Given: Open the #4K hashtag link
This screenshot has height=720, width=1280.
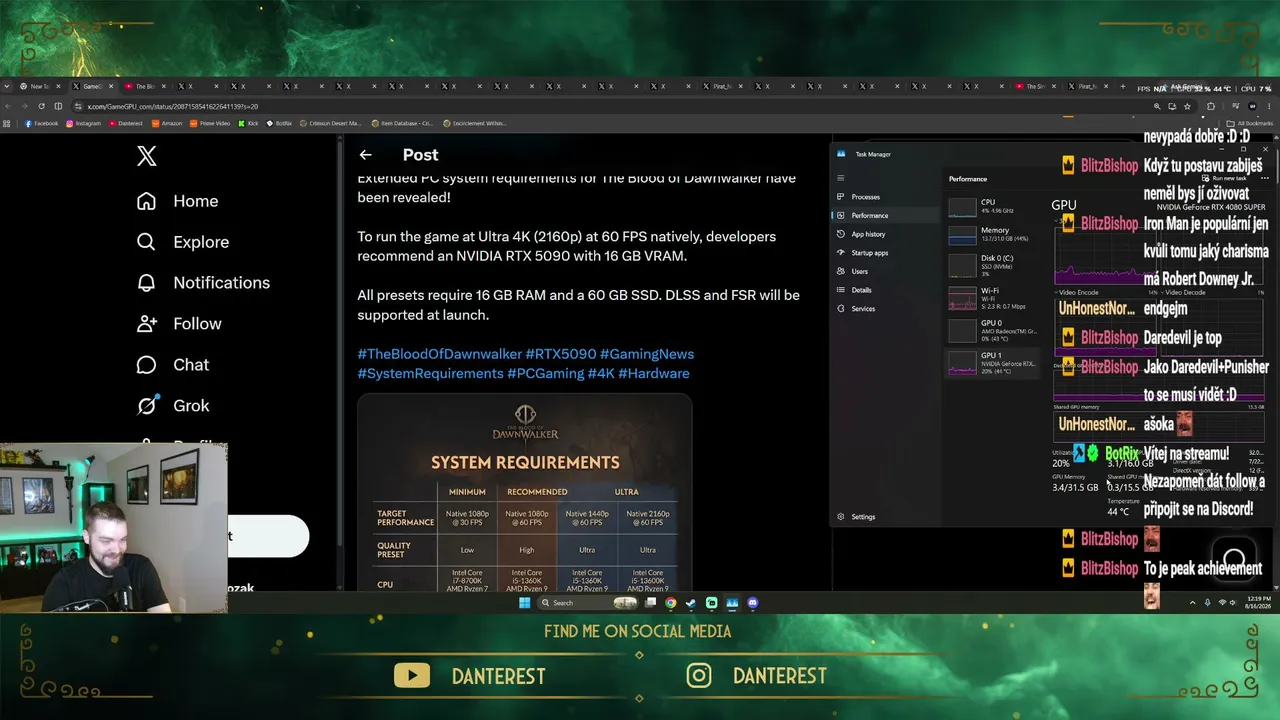Looking at the screenshot, I should click(x=601, y=373).
